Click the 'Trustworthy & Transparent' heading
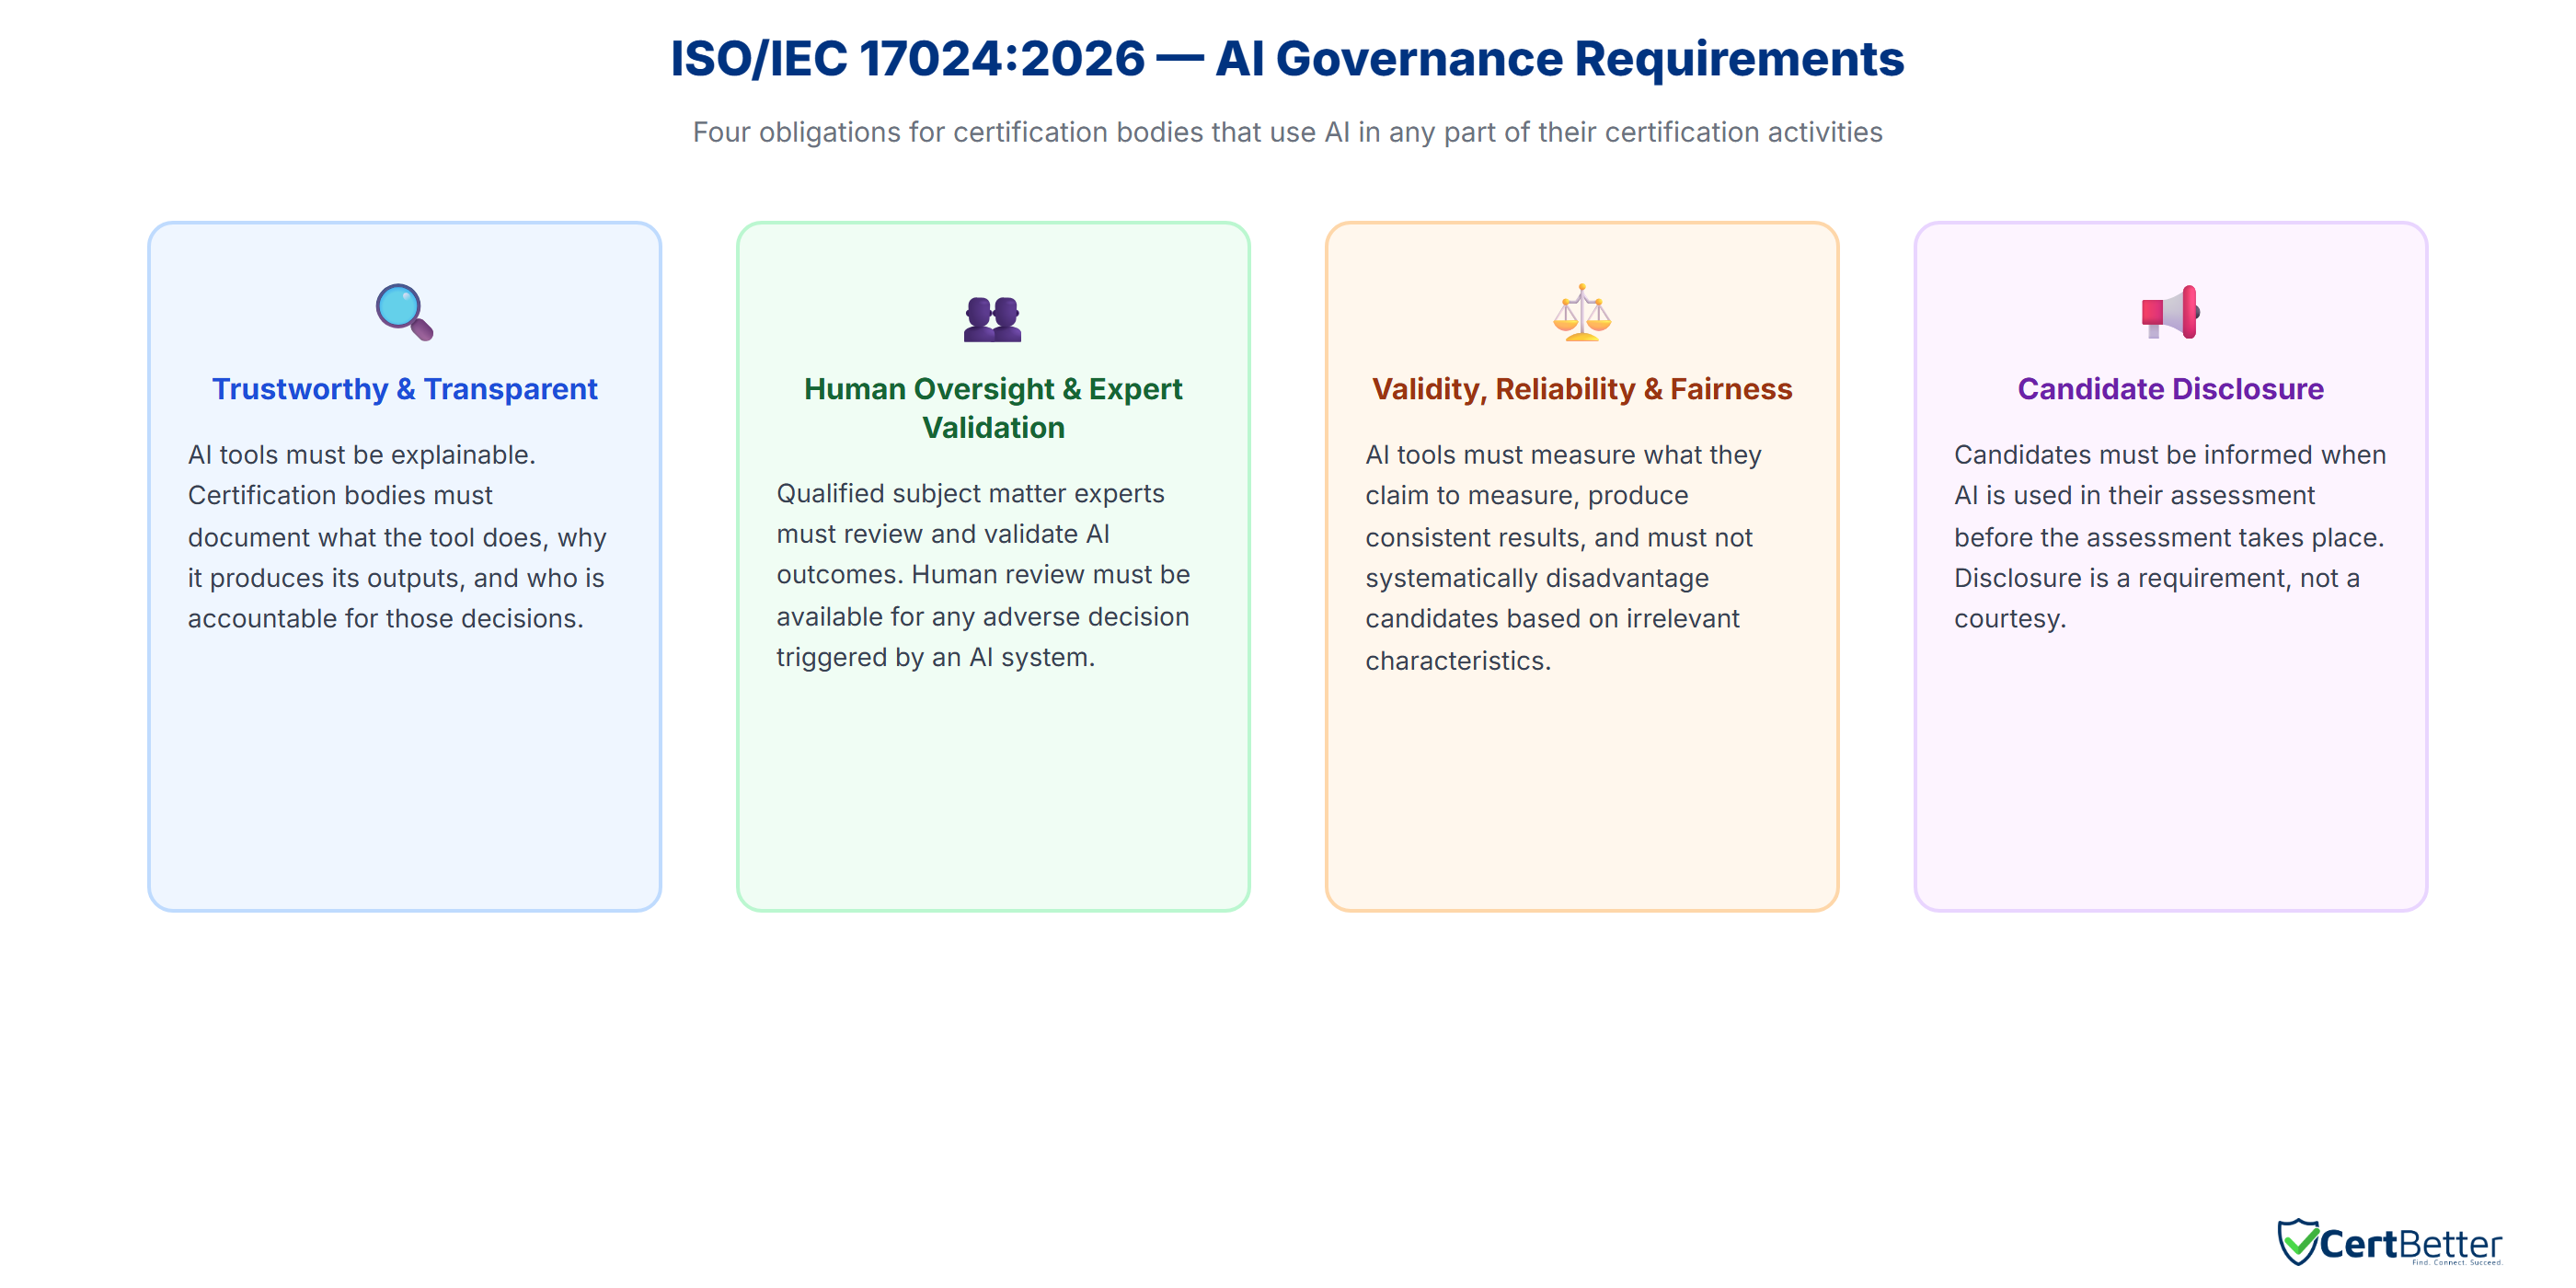Screen dimensions: 2576x1288 404,389
